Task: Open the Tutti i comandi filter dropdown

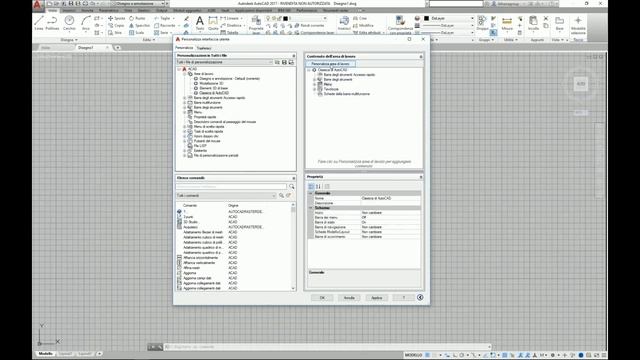Action: pyautogui.click(x=226, y=196)
